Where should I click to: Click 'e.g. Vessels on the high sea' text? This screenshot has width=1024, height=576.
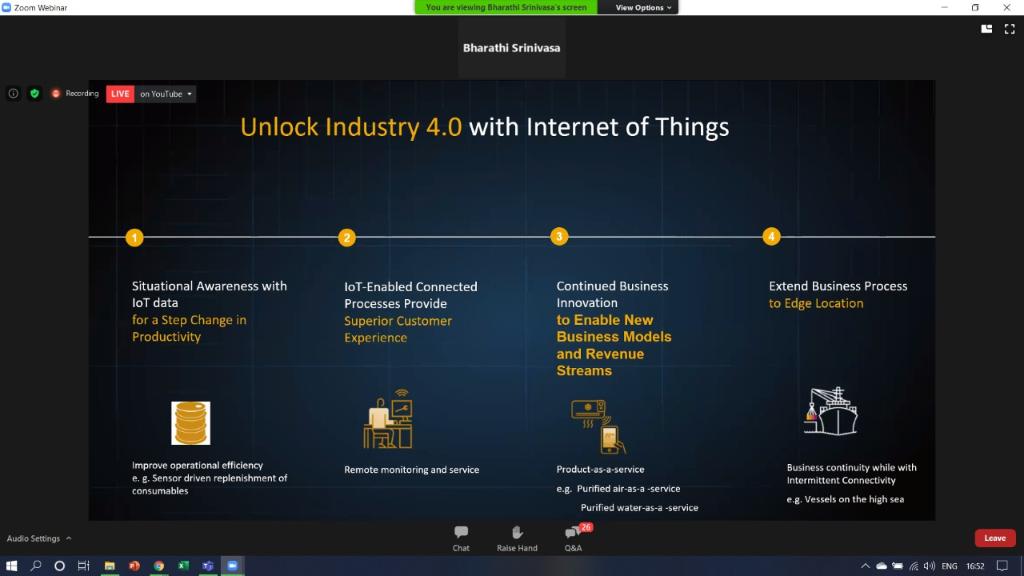point(845,499)
